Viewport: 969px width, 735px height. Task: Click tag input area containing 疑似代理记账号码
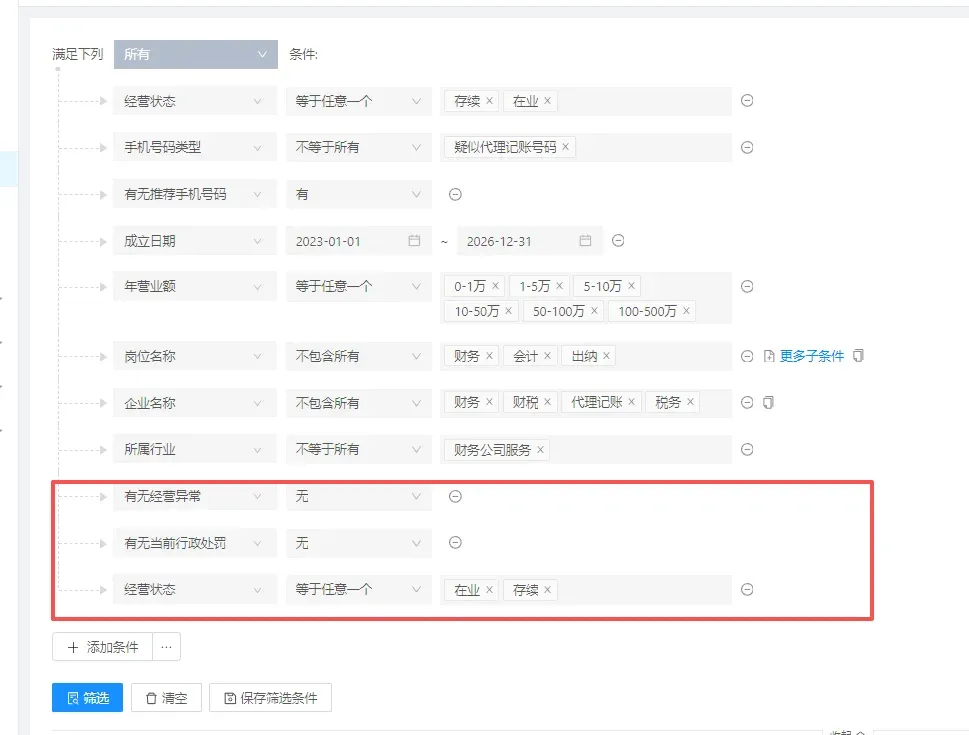pyautogui.click(x=586, y=147)
